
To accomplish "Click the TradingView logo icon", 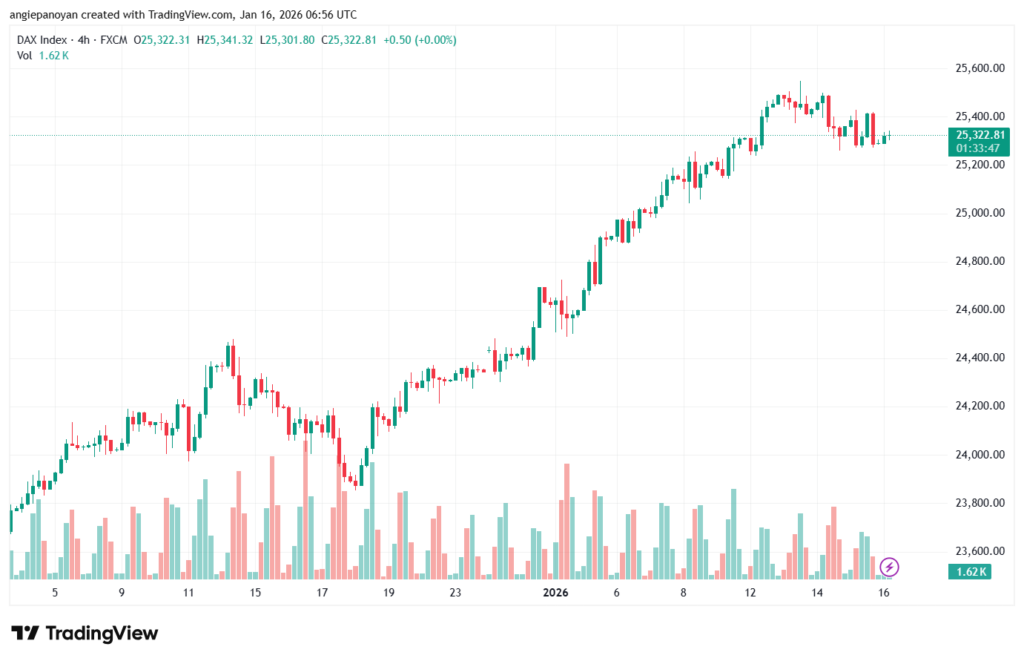I will [25, 634].
